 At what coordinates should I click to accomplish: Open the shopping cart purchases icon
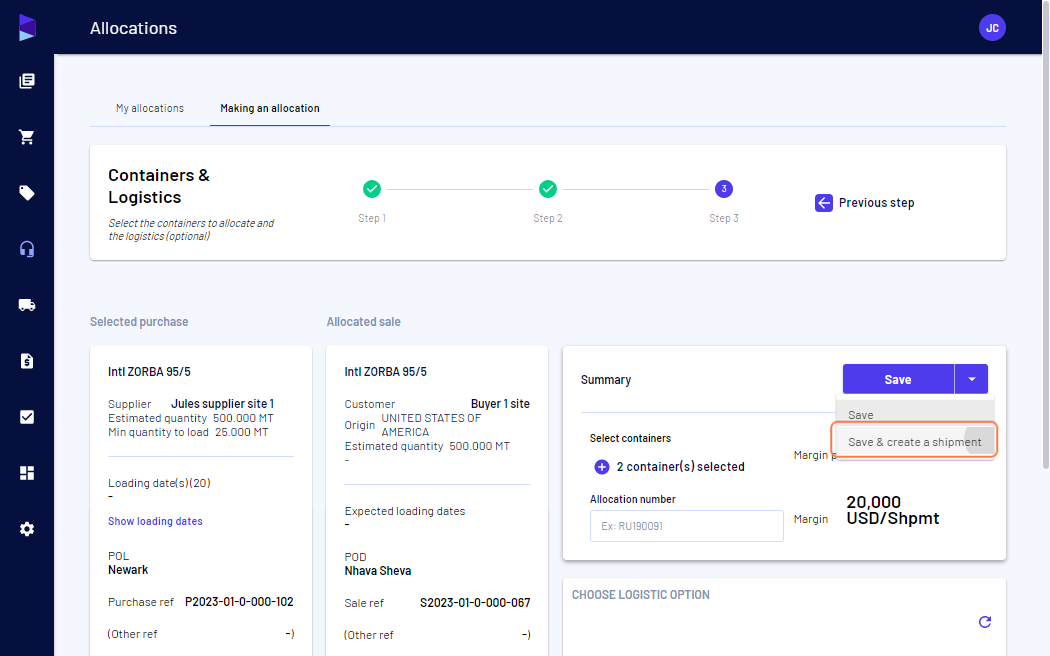pos(27,137)
